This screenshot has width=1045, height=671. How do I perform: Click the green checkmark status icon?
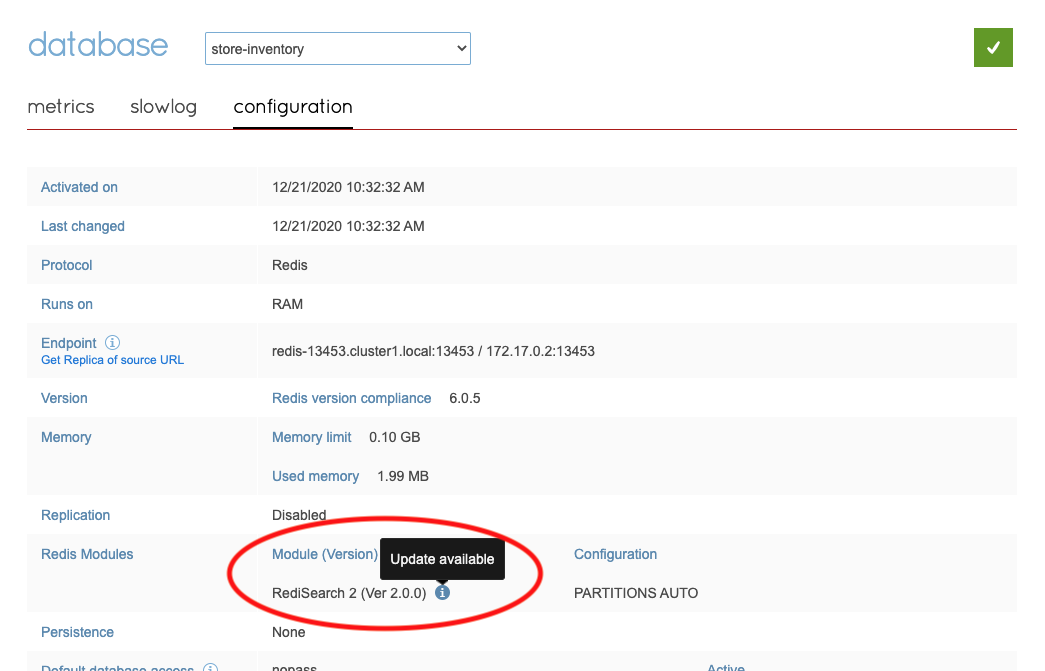click(x=993, y=48)
